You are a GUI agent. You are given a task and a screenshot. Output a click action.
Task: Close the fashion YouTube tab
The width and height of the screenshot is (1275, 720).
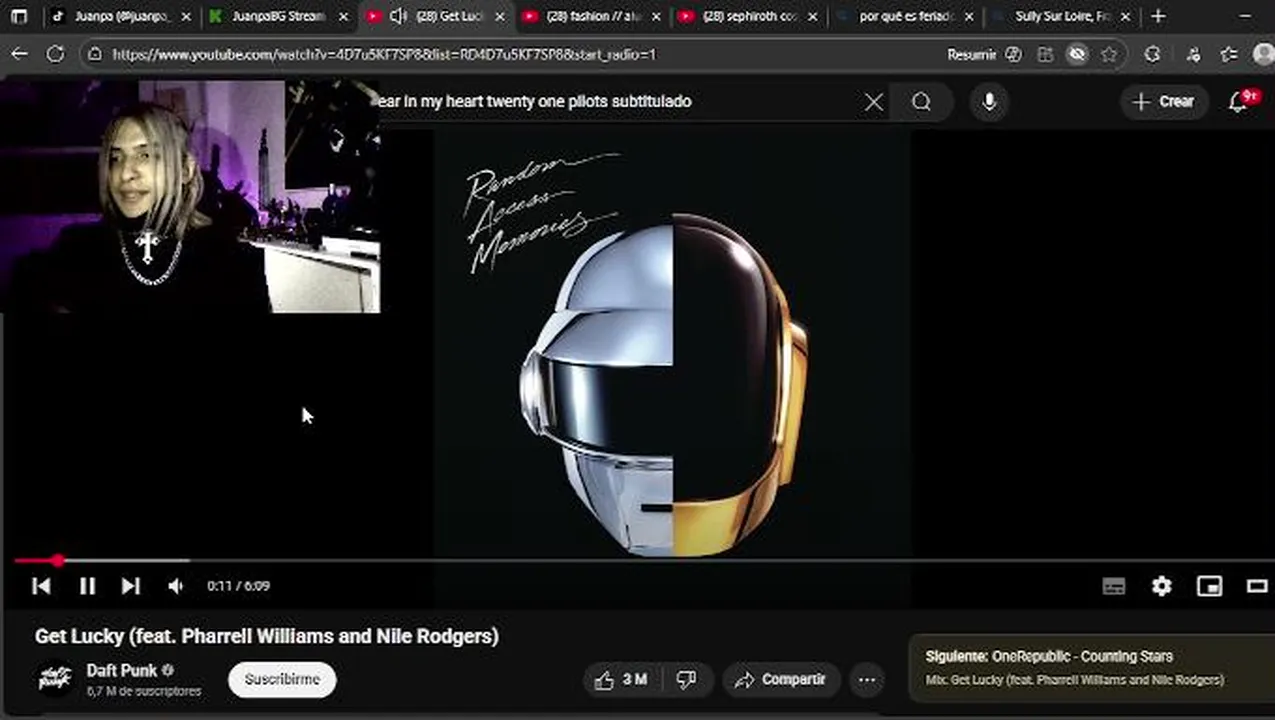click(x=656, y=16)
